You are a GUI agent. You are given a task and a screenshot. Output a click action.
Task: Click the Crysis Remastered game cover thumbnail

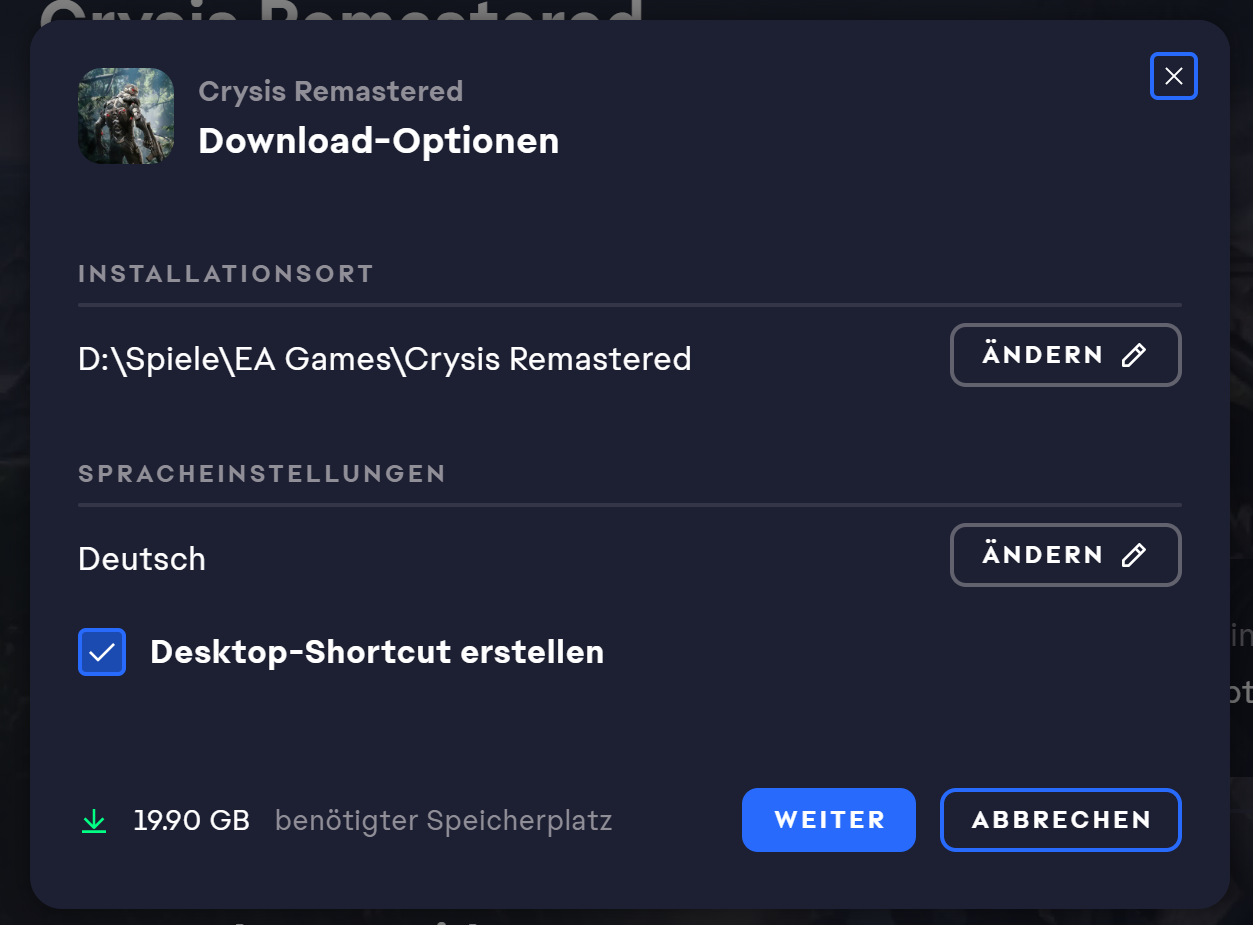click(x=126, y=116)
